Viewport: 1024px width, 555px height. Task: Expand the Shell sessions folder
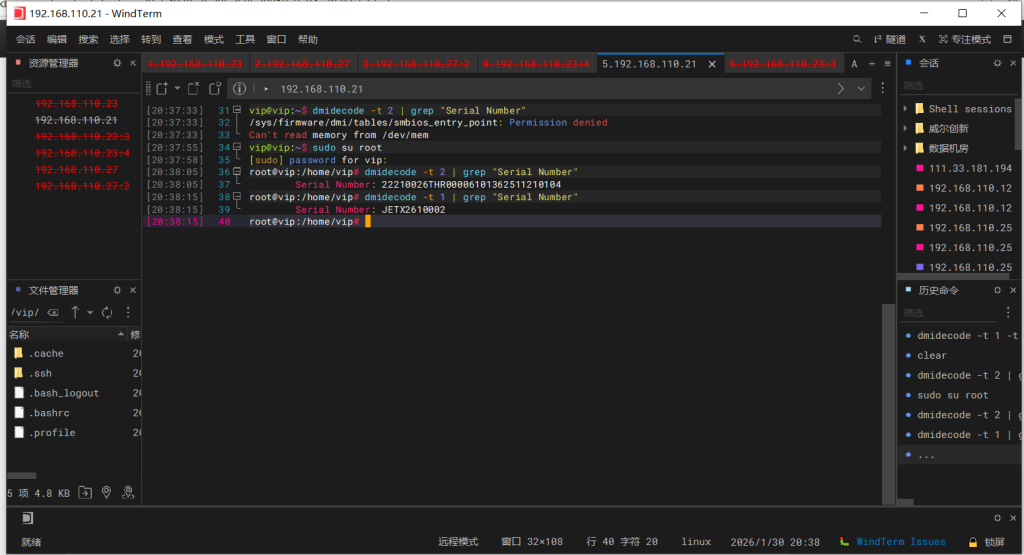click(905, 109)
